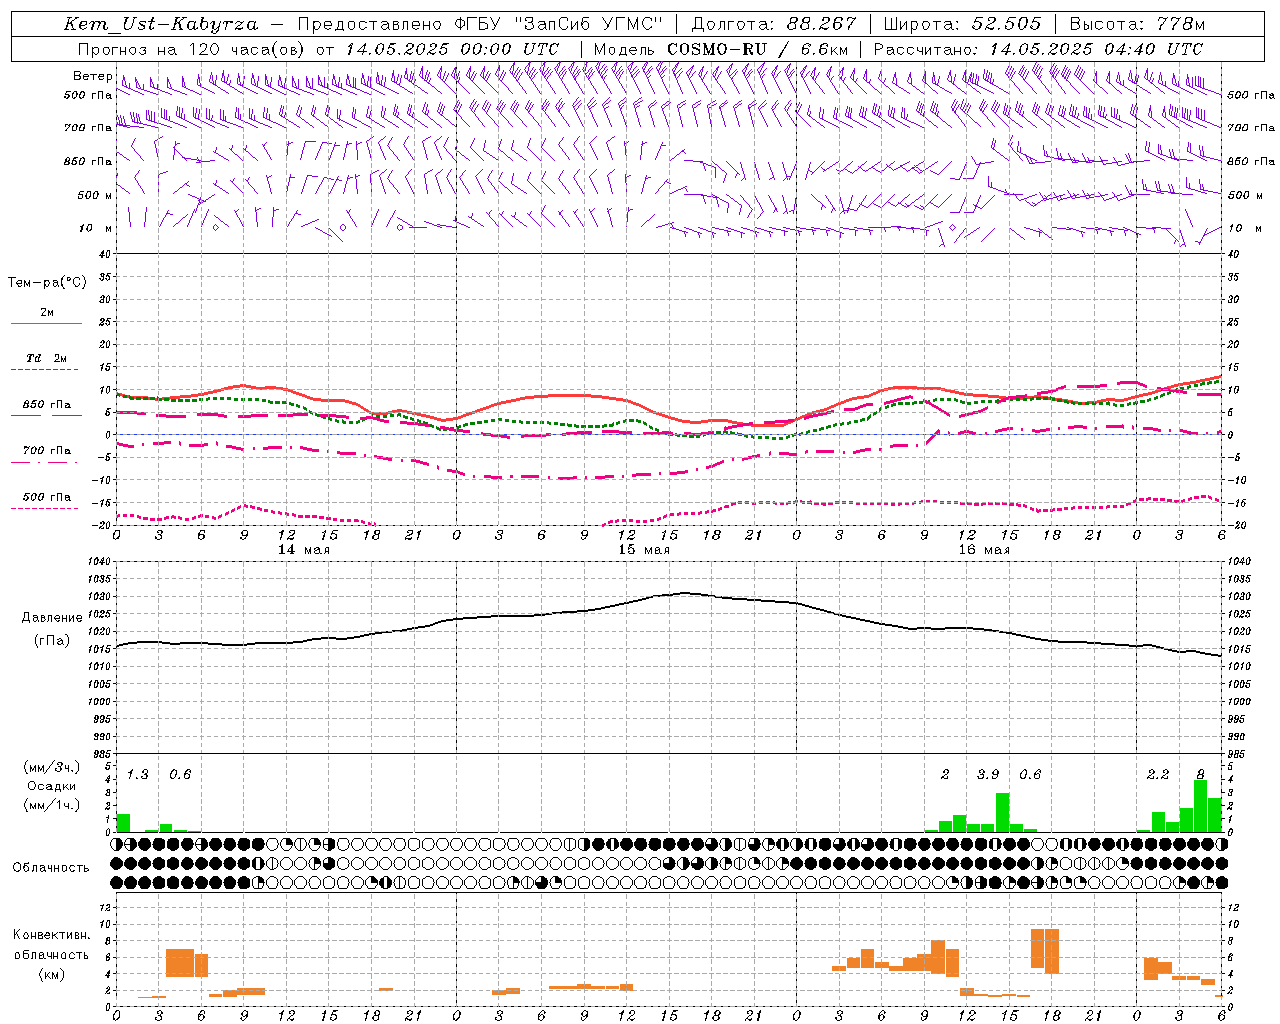This screenshot has height=1024, width=1280.
Task: Click the 'Облачность' cloud cover label
Action: [x=51, y=868]
